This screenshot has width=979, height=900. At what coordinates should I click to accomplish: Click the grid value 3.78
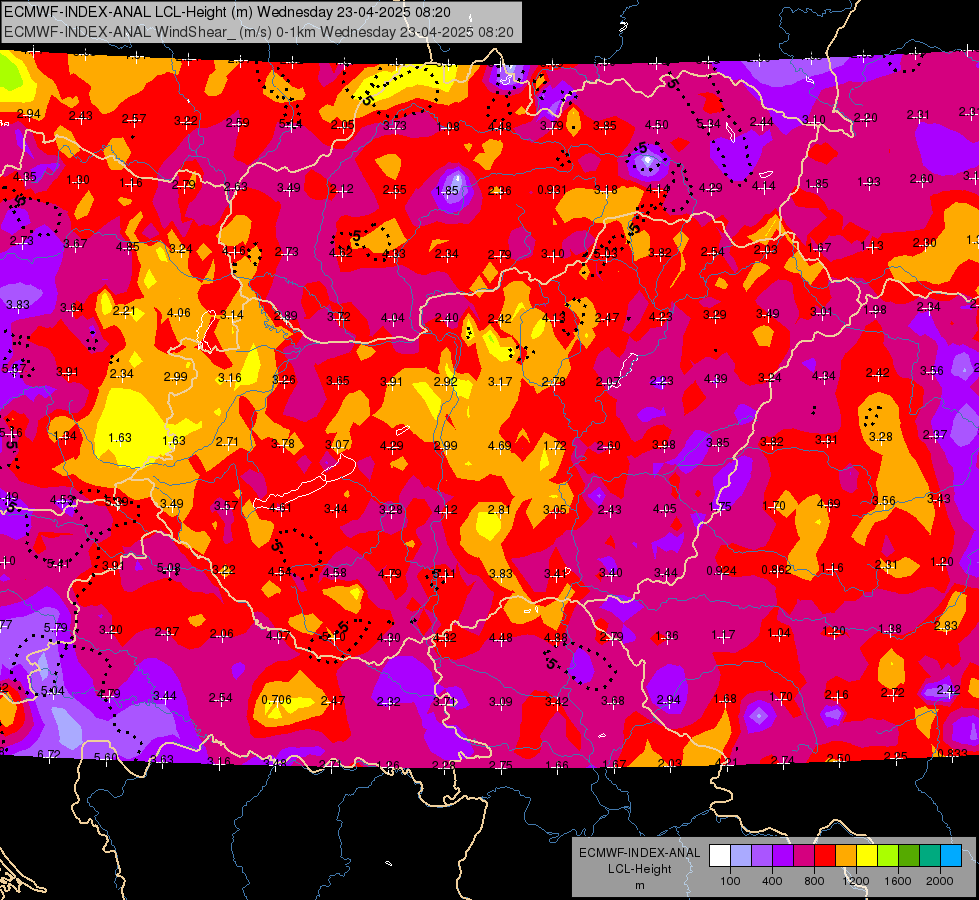tap(283, 444)
